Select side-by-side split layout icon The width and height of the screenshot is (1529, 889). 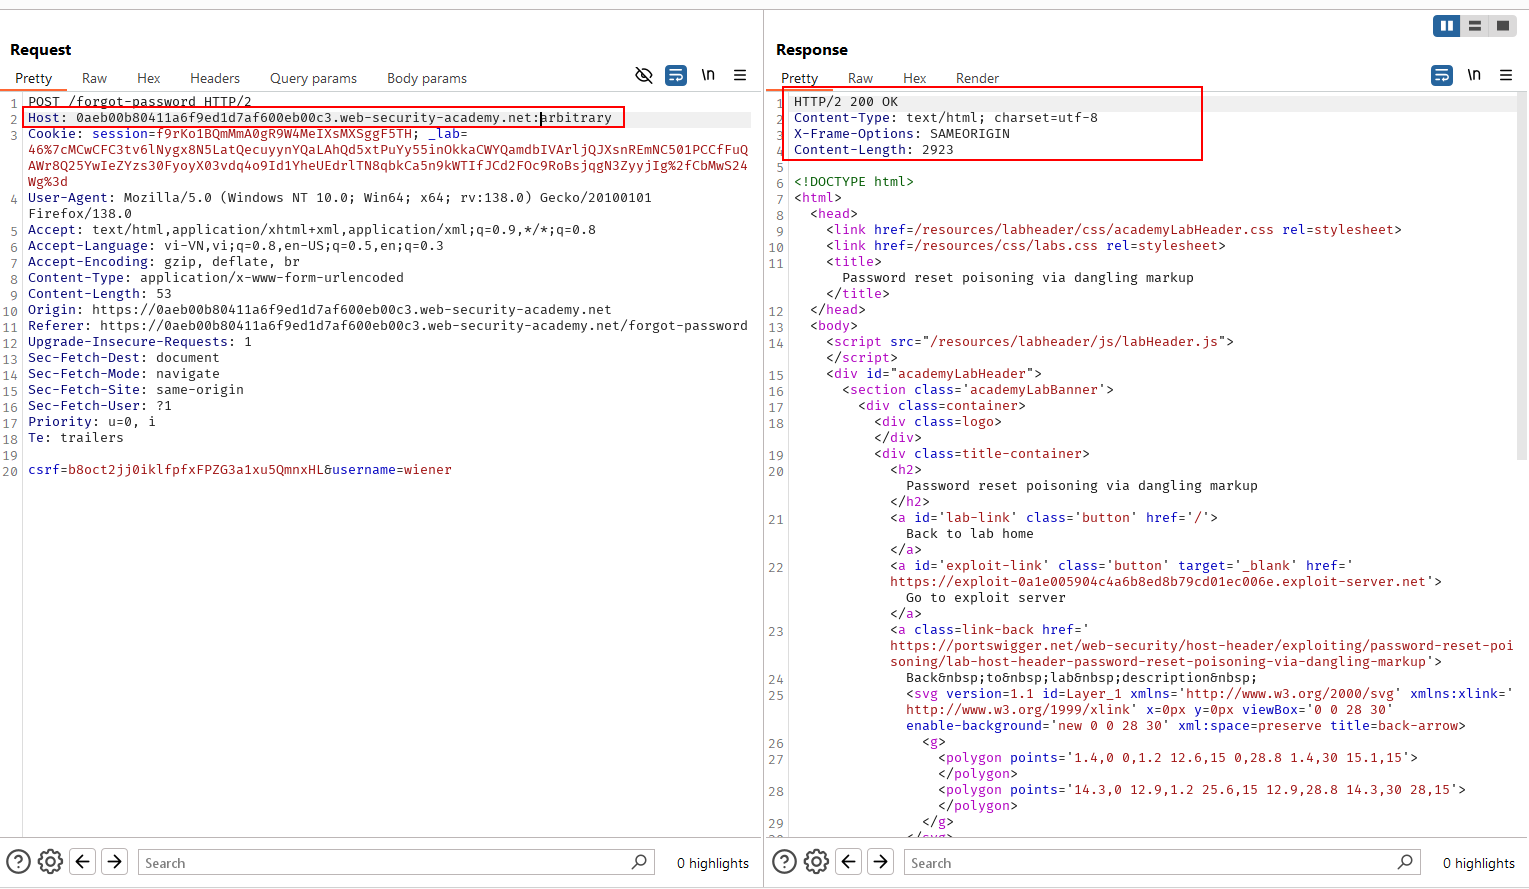click(x=1446, y=26)
